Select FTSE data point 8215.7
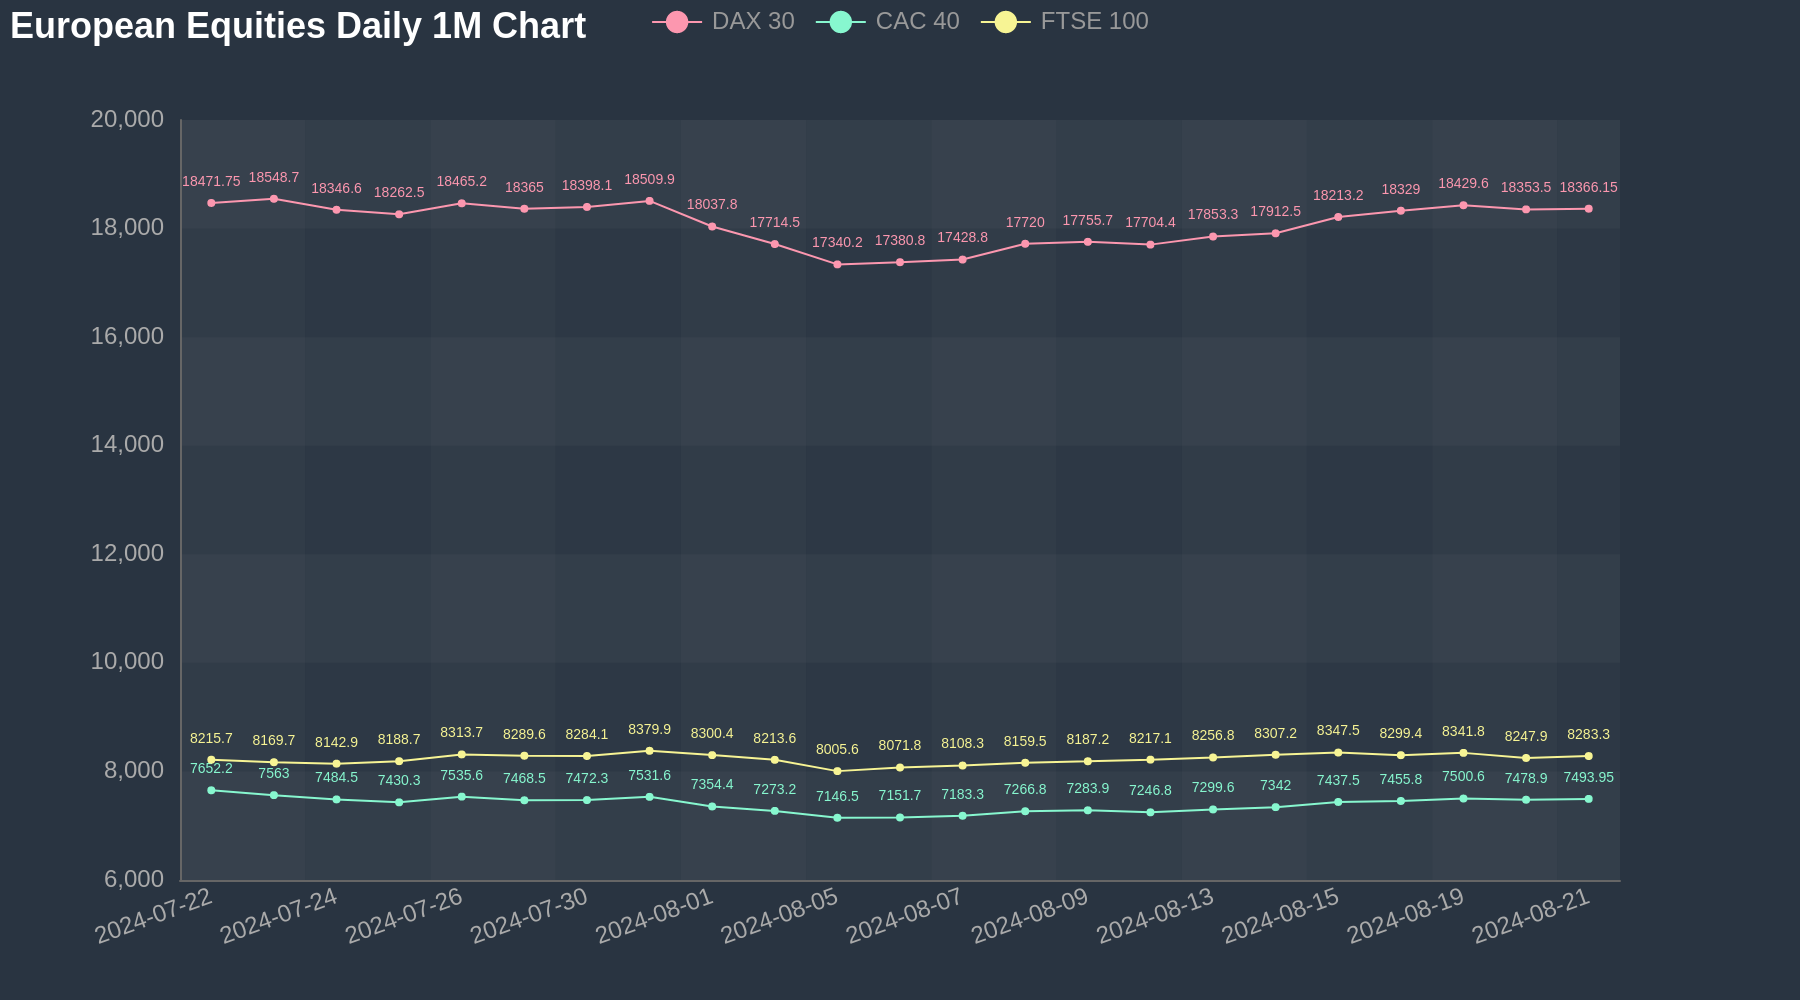Image resolution: width=1800 pixels, height=1000 pixels. pyautogui.click(x=211, y=760)
